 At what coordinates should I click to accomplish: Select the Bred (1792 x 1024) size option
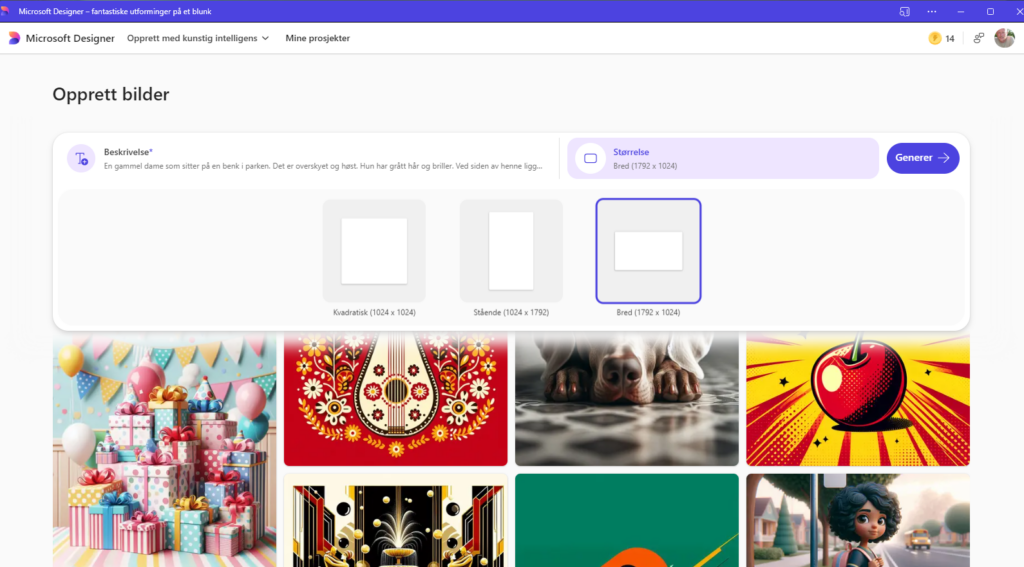click(648, 251)
